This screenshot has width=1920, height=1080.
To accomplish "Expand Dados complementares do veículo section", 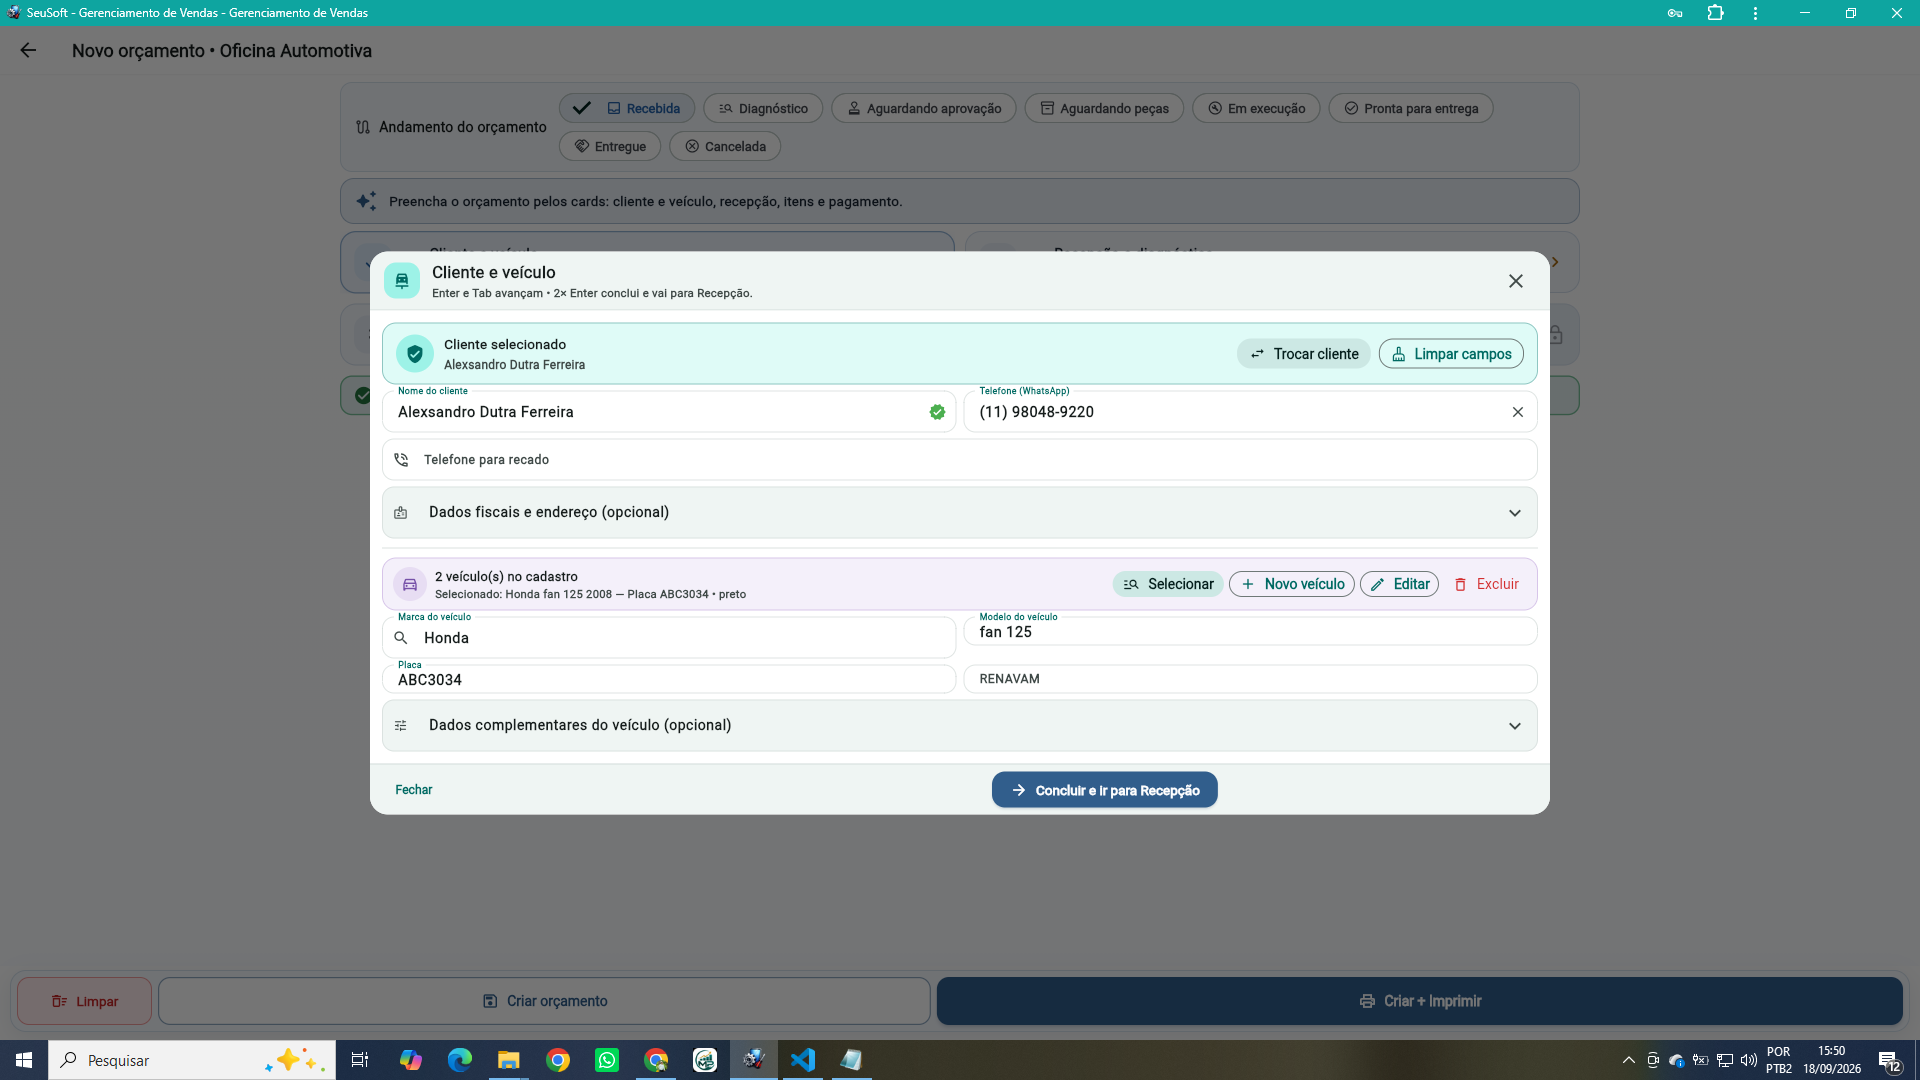I will pyautogui.click(x=959, y=726).
